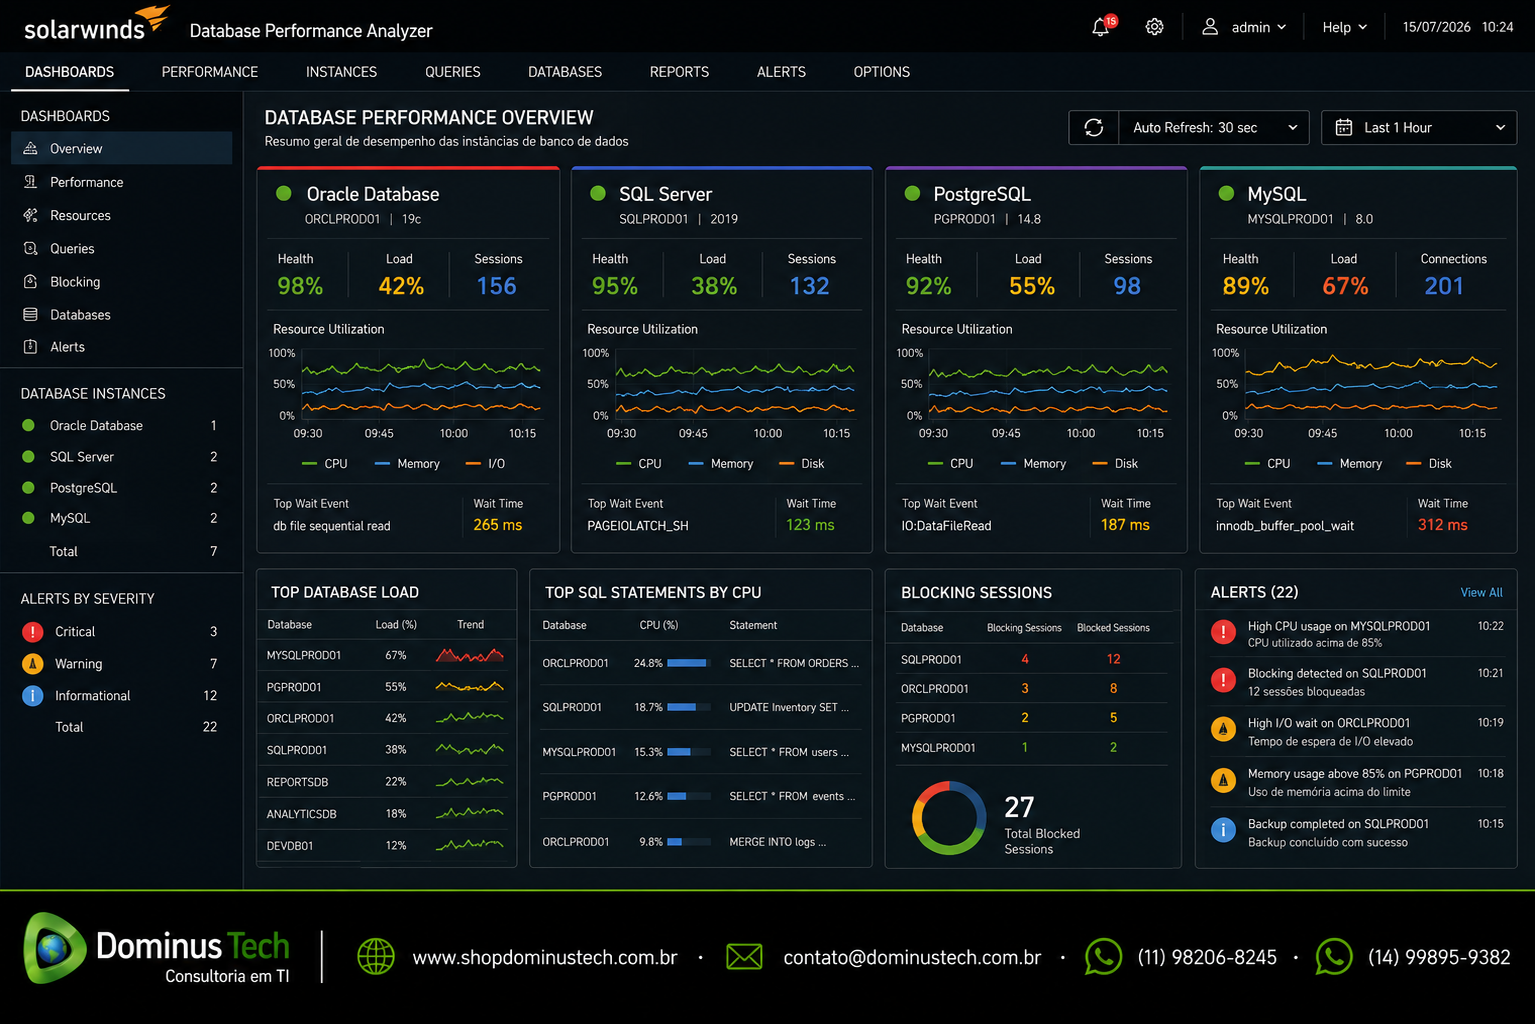Click the blocked sessions donut chart
Viewport: 1535px width, 1024px height.
tap(948, 818)
